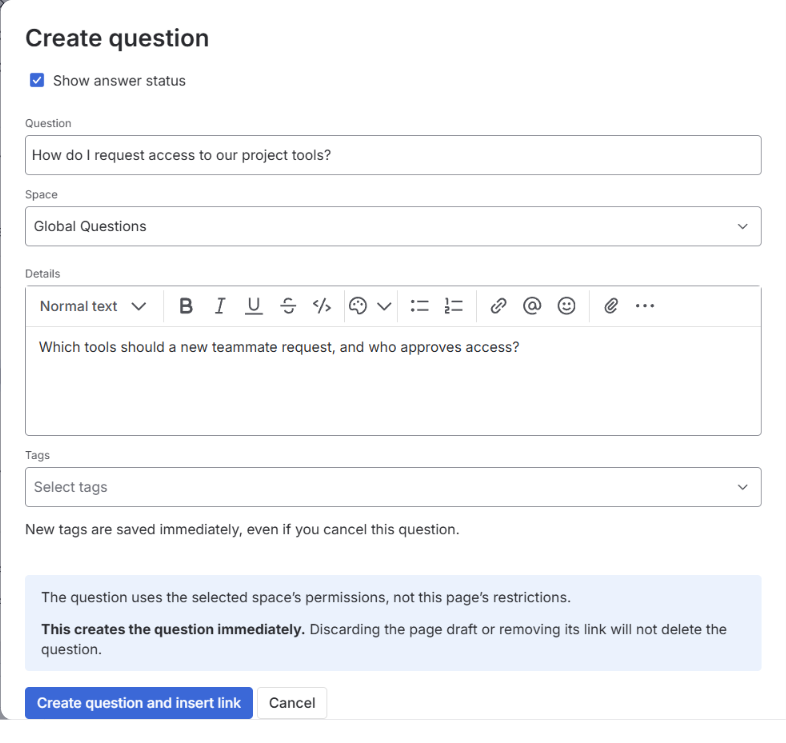Cancel the create question dialog
Viewport: 786px width, 743px height.
(292, 703)
